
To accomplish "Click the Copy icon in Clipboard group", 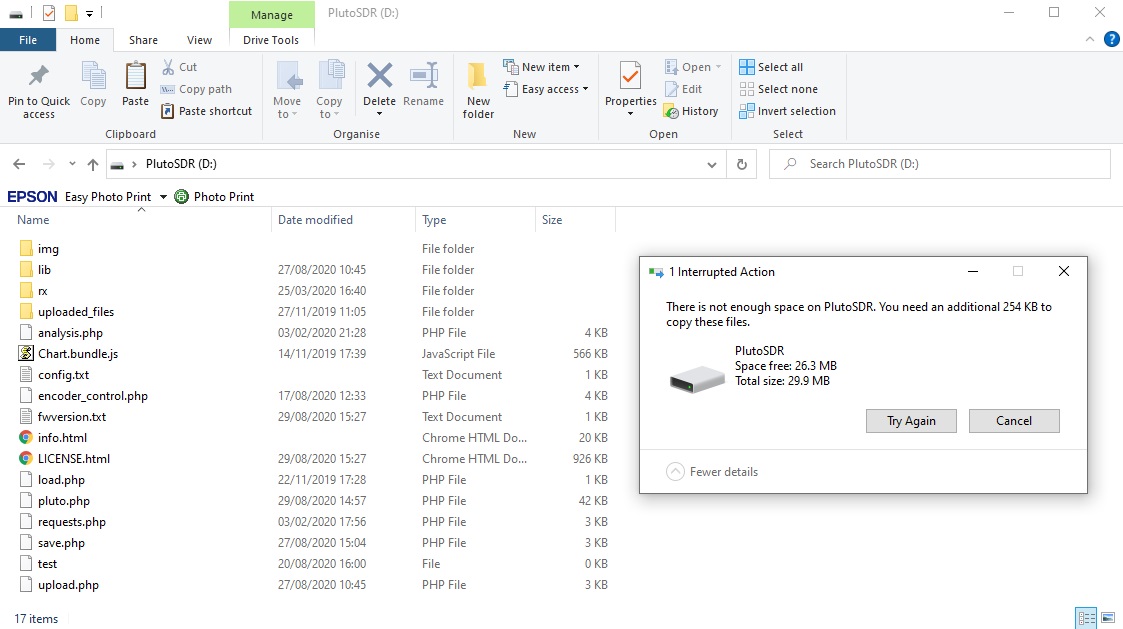I will (93, 76).
